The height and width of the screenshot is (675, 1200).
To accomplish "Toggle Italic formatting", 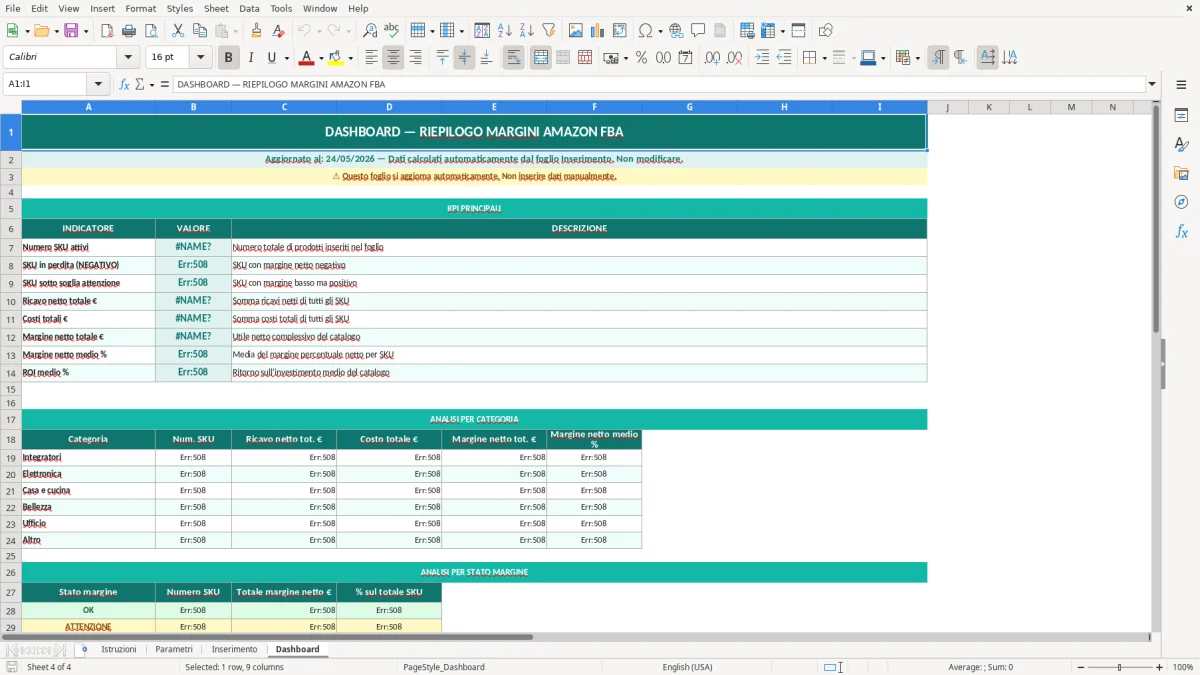I will tap(250, 58).
